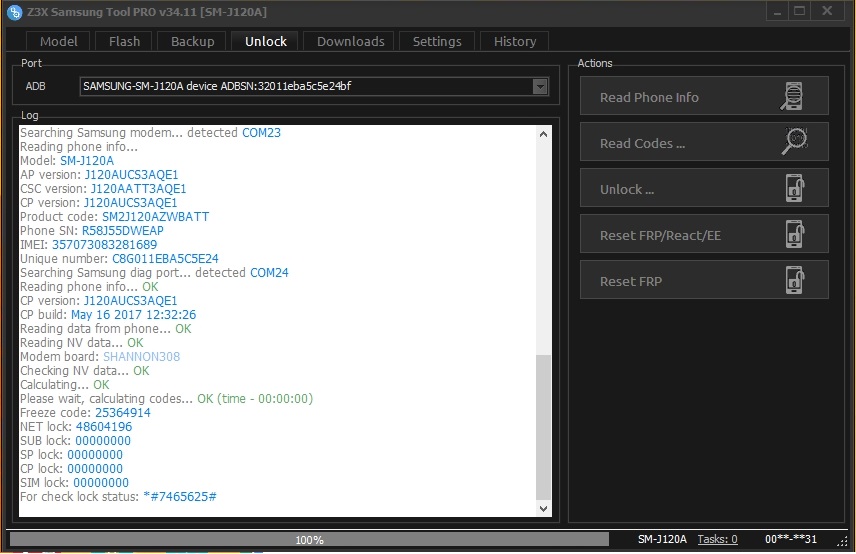This screenshot has width=856, height=554.
Task: Click the log scrollbar up arrow
Action: tap(543, 134)
